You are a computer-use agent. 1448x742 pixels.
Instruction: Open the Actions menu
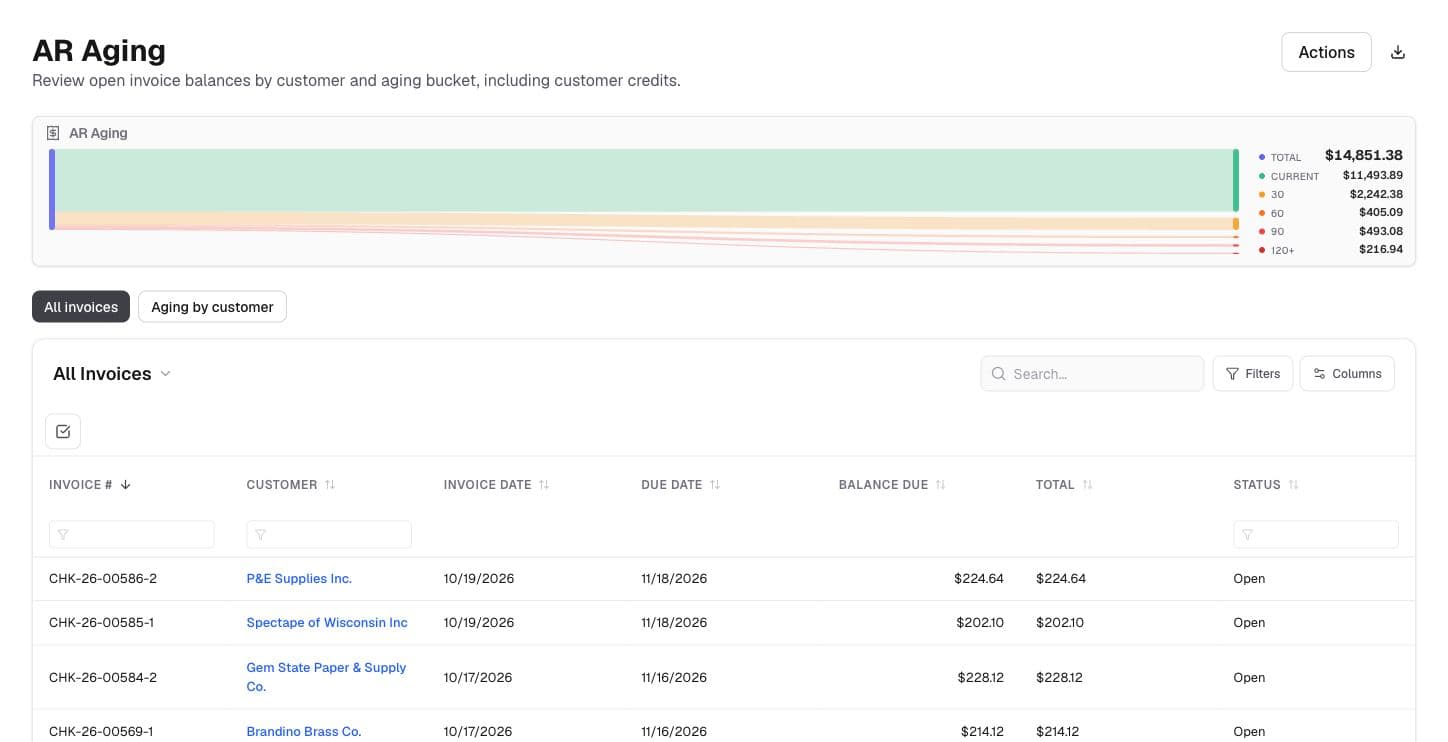pyautogui.click(x=1326, y=52)
